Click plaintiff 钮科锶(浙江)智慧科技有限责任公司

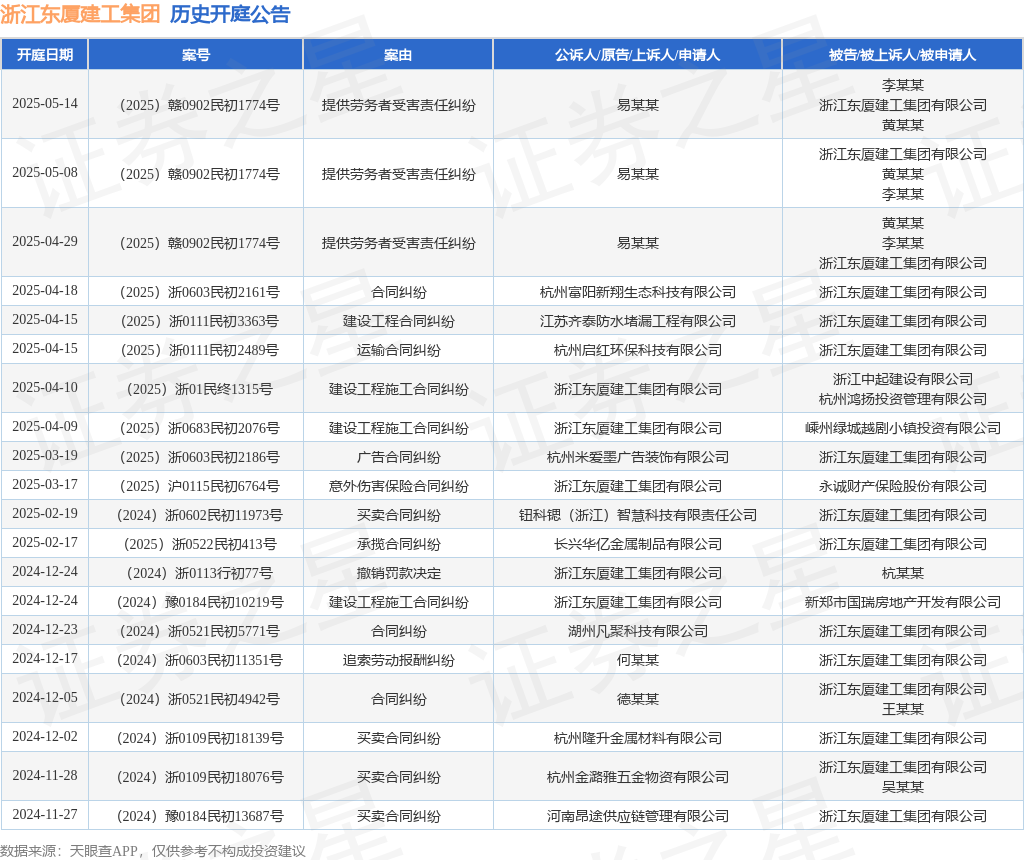pos(637,515)
